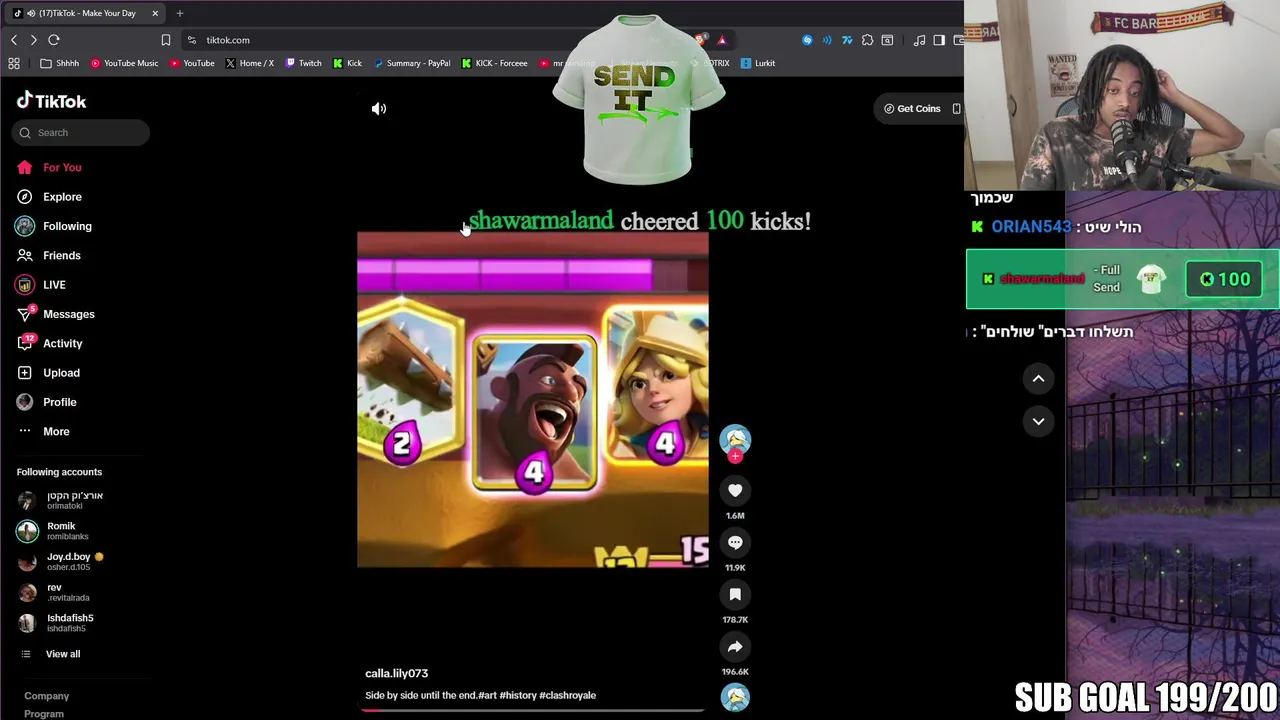Open a new browser tab
The width and height of the screenshot is (1280, 720).
(x=180, y=13)
